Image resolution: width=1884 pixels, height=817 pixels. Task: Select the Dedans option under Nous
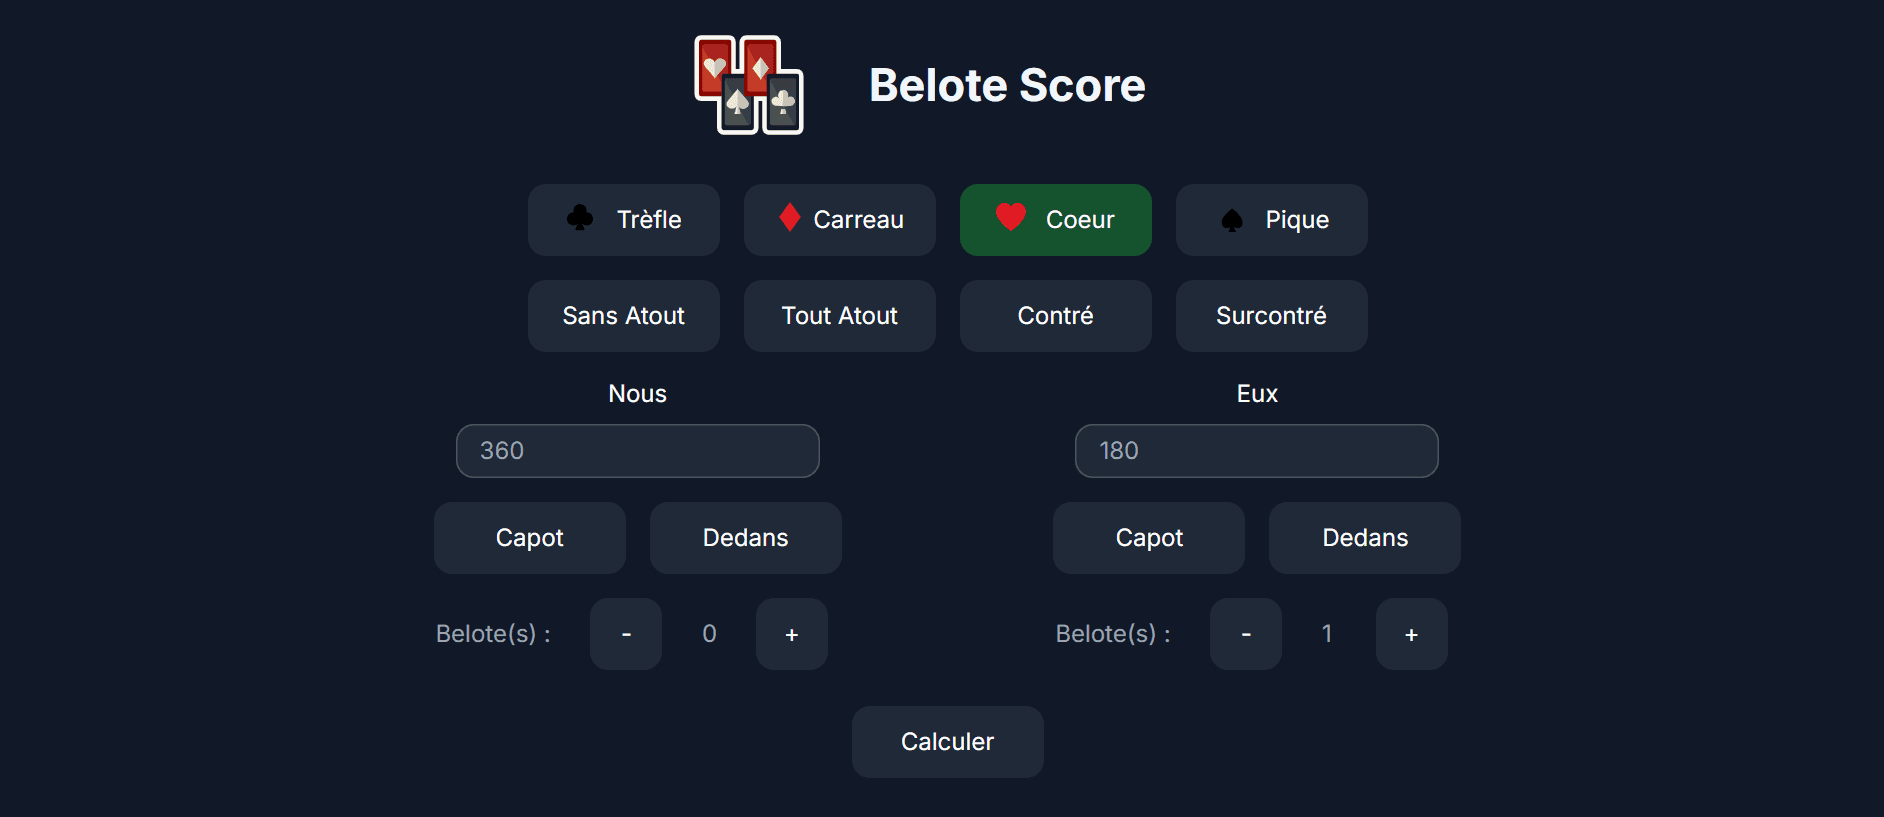(745, 537)
